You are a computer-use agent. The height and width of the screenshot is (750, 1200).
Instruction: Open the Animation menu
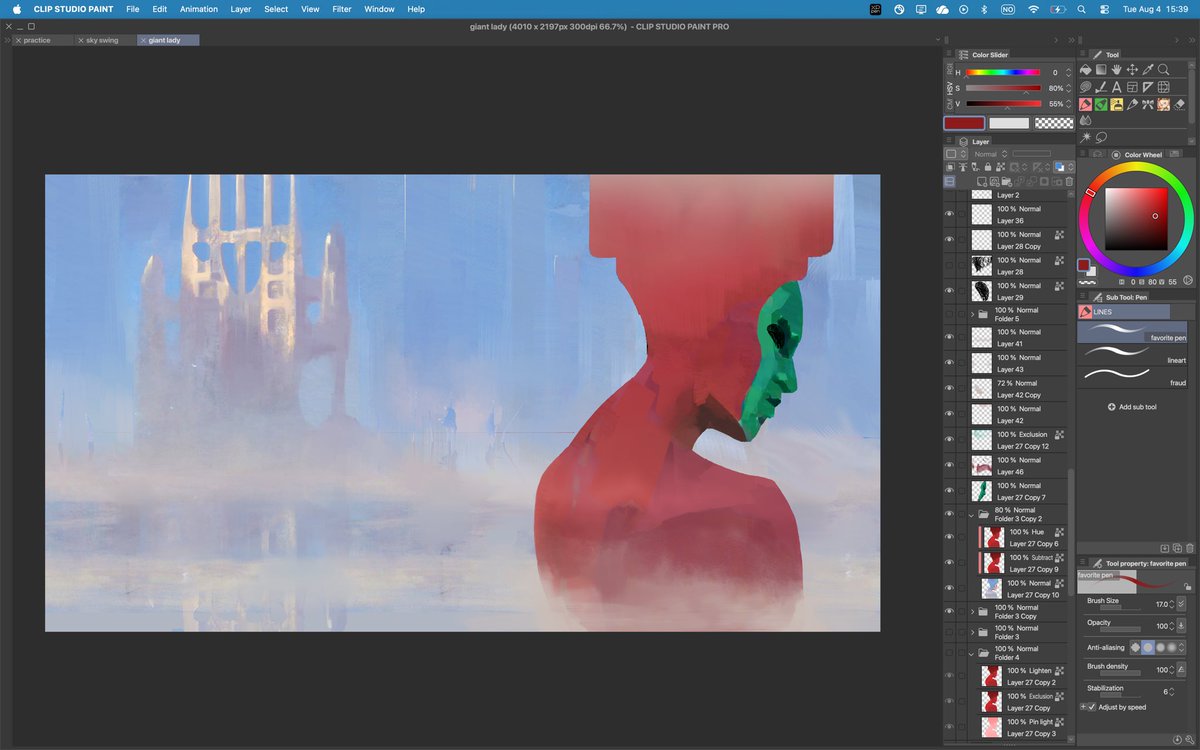(199, 9)
